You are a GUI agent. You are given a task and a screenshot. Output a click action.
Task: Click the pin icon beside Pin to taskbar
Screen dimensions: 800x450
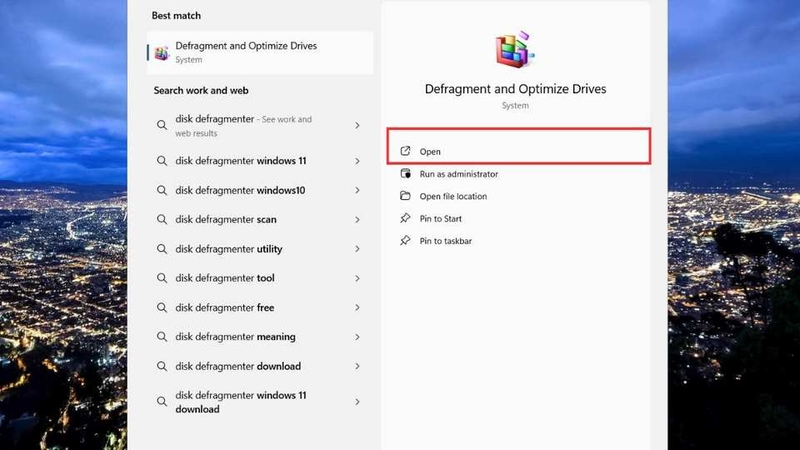(x=405, y=240)
